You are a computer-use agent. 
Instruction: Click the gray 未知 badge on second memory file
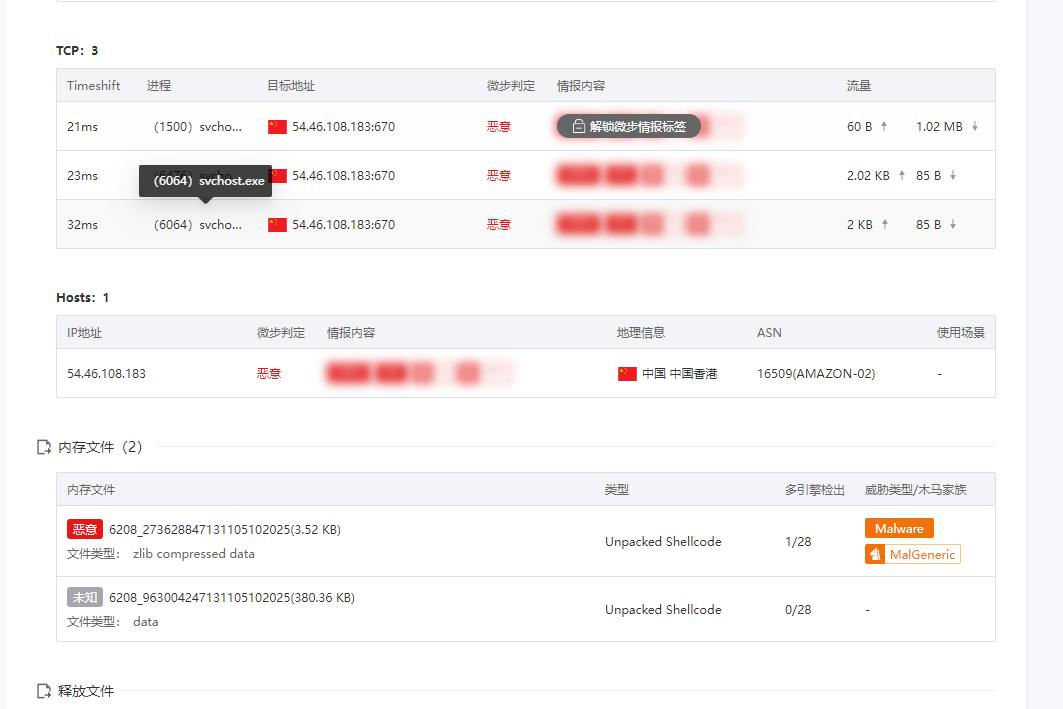click(85, 598)
